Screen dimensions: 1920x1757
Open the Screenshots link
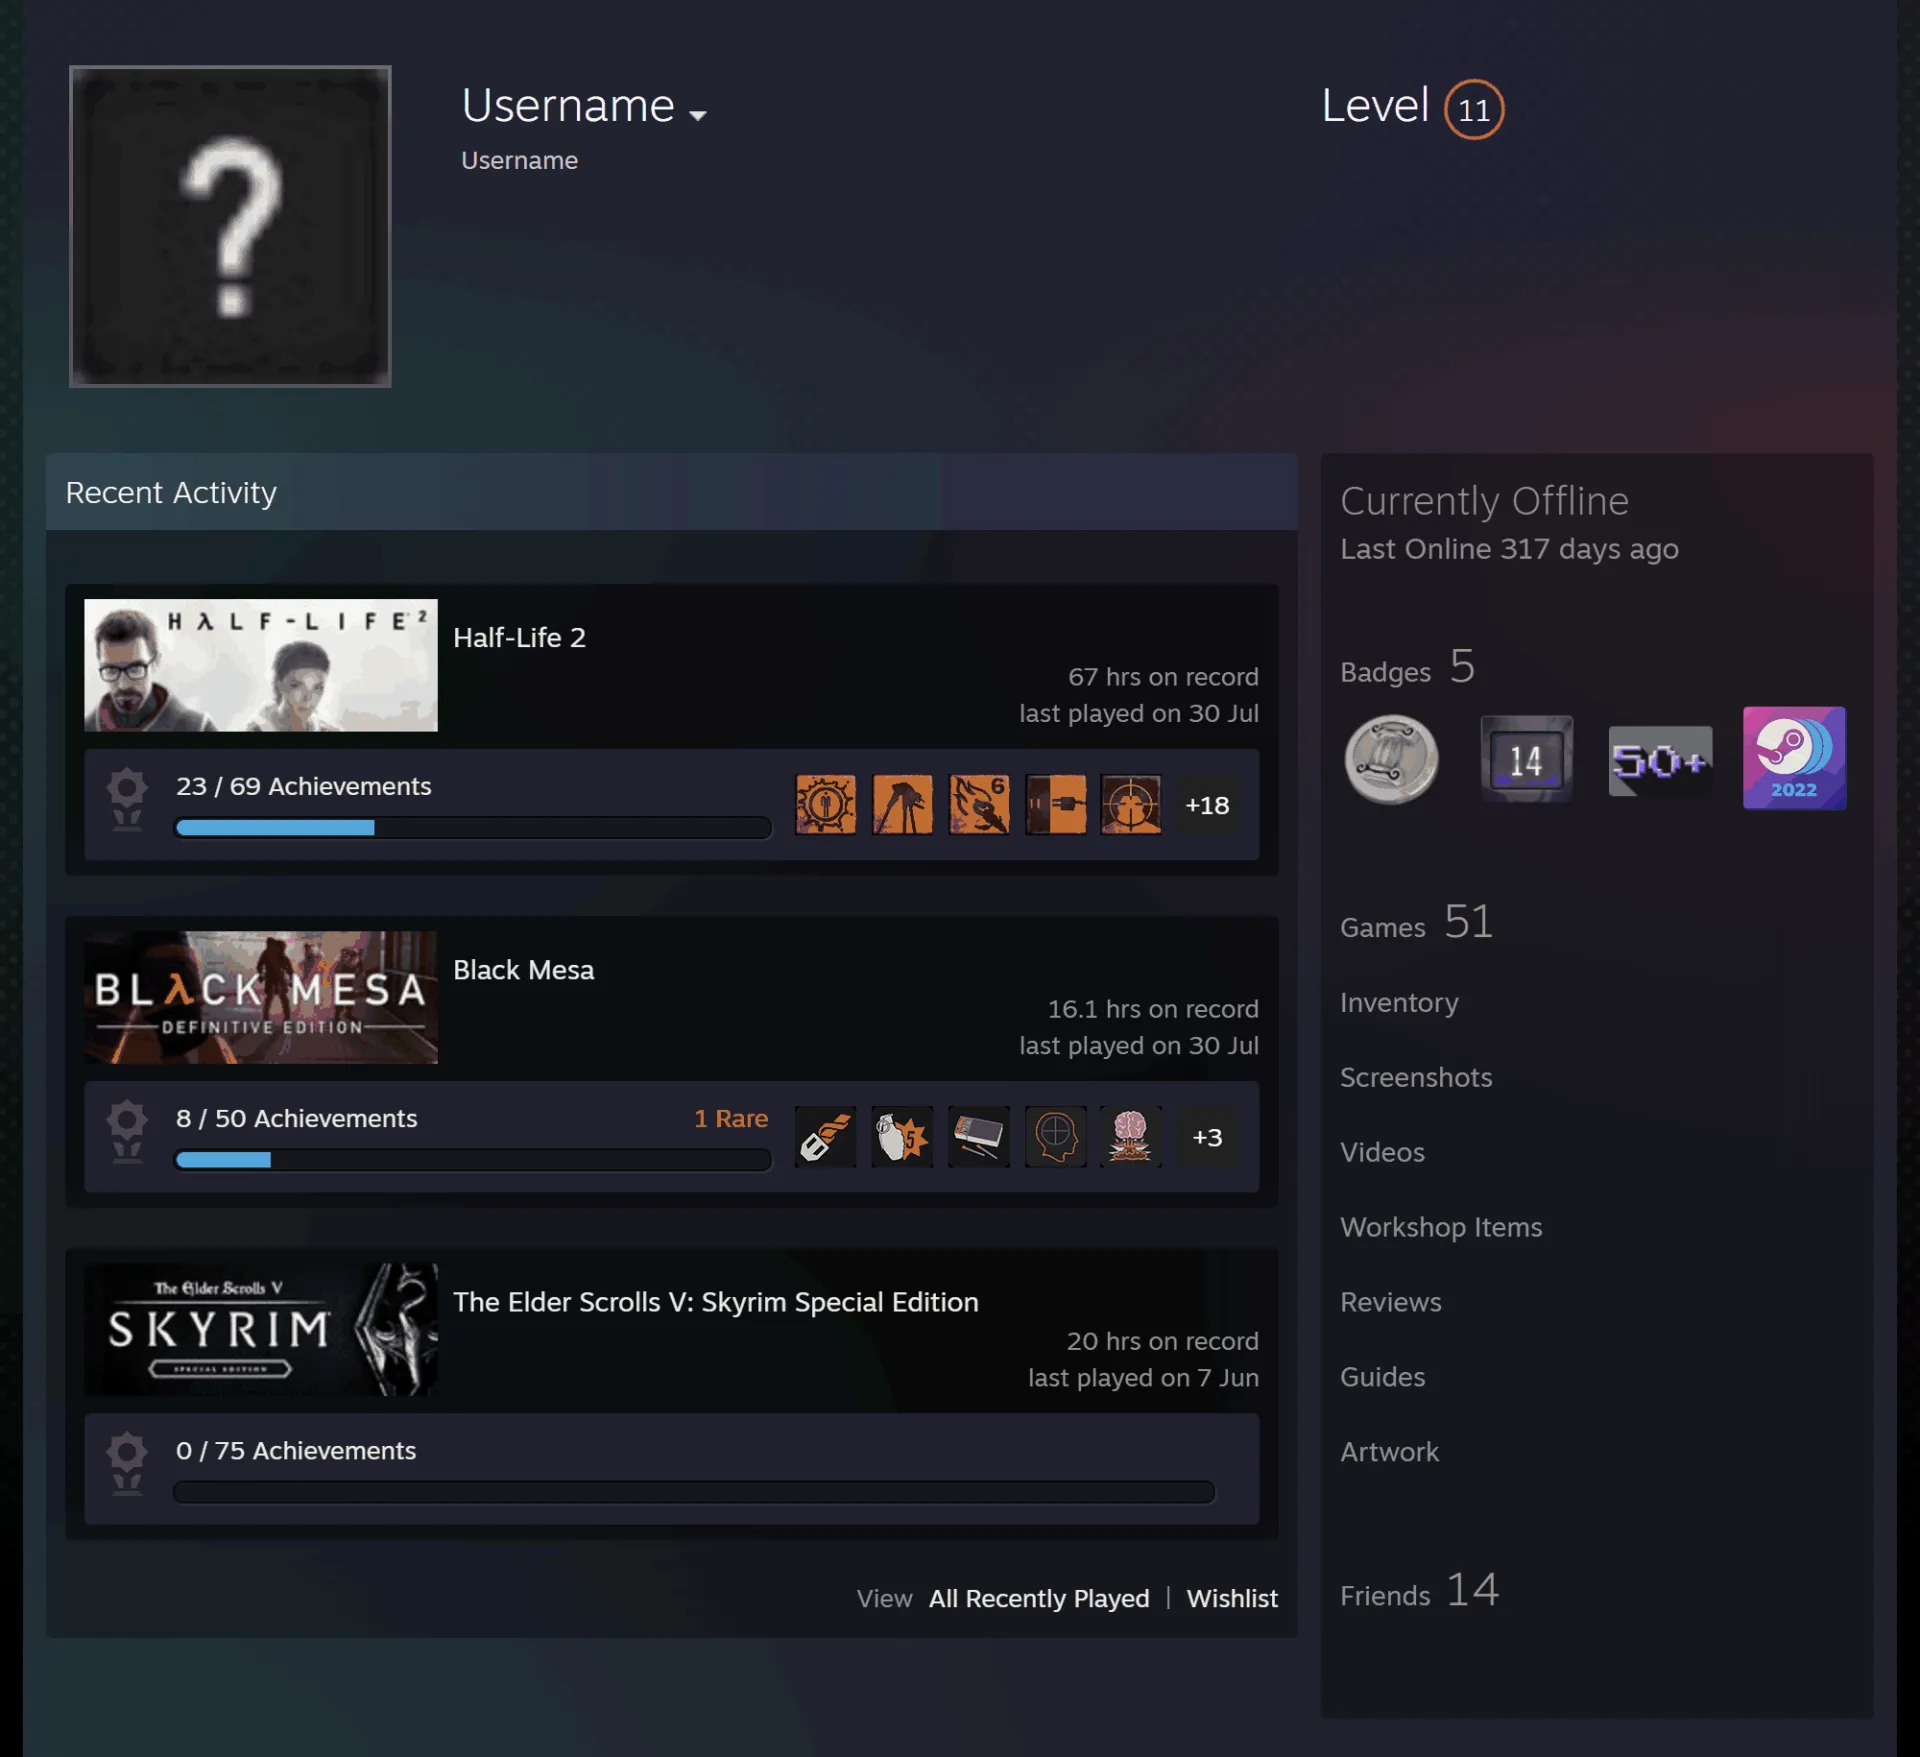(1416, 1077)
